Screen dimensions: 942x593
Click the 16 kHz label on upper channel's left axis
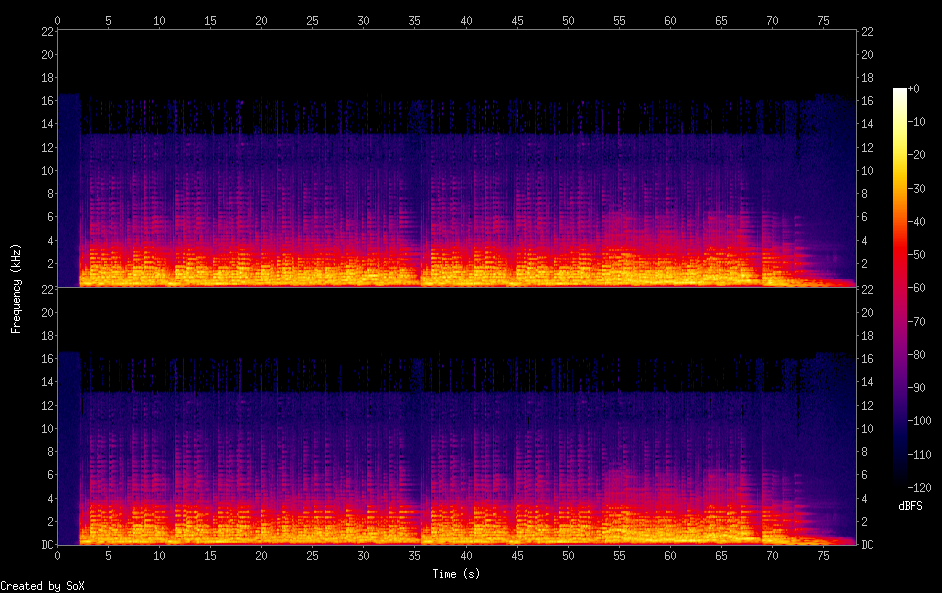coord(46,101)
